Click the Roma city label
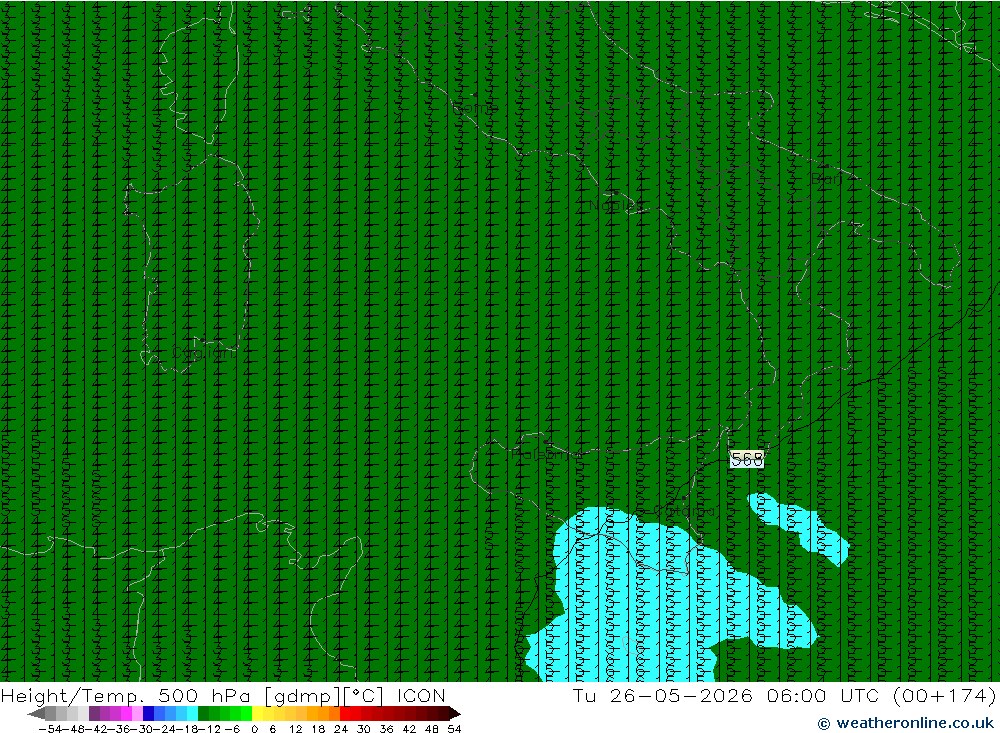The height and width of the screenshot is (733, 1000). tap(474, 108)
